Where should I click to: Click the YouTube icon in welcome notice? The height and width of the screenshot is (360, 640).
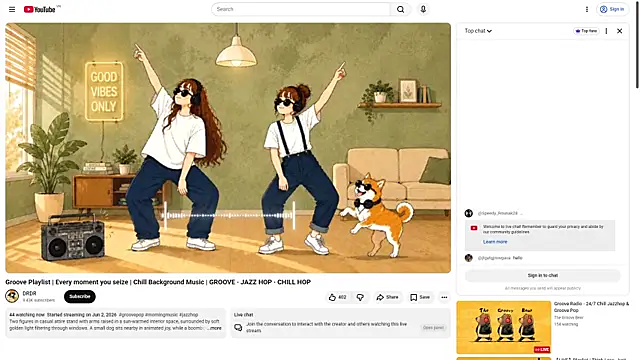[473, 228]
